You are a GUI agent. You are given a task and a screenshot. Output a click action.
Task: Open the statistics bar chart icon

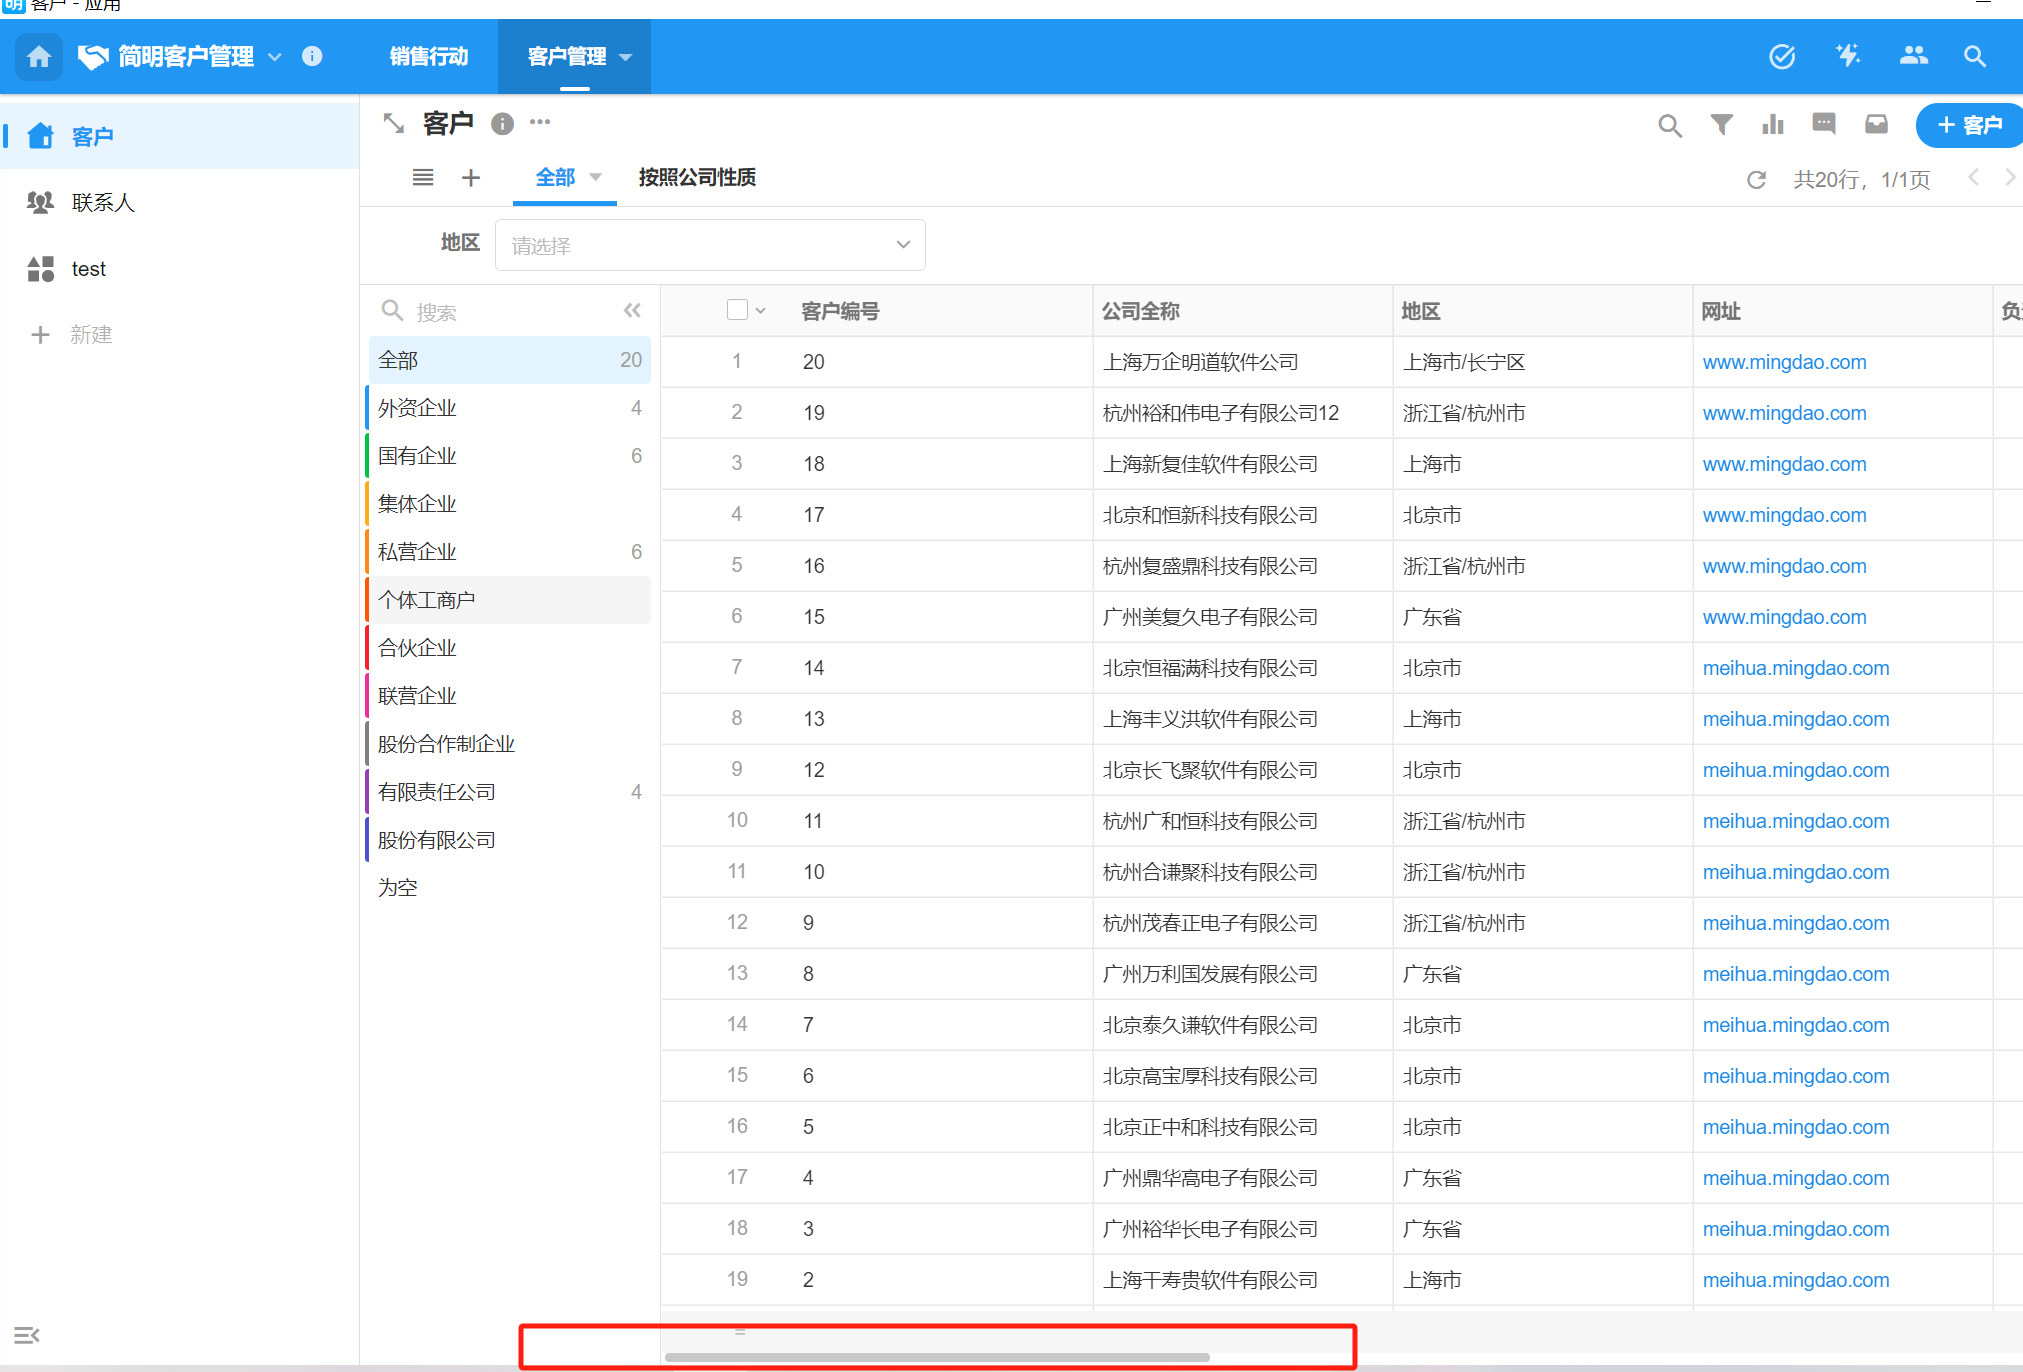(x=1773, y=124)
